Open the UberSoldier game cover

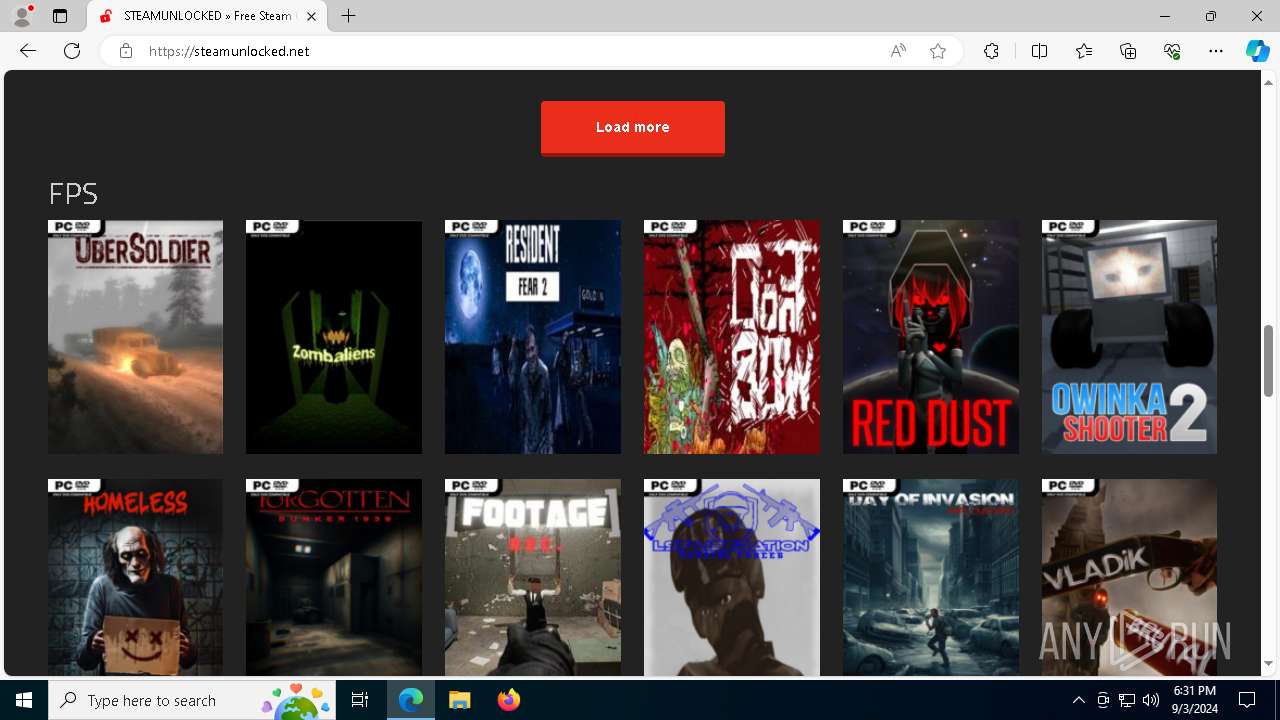[135, 337]
